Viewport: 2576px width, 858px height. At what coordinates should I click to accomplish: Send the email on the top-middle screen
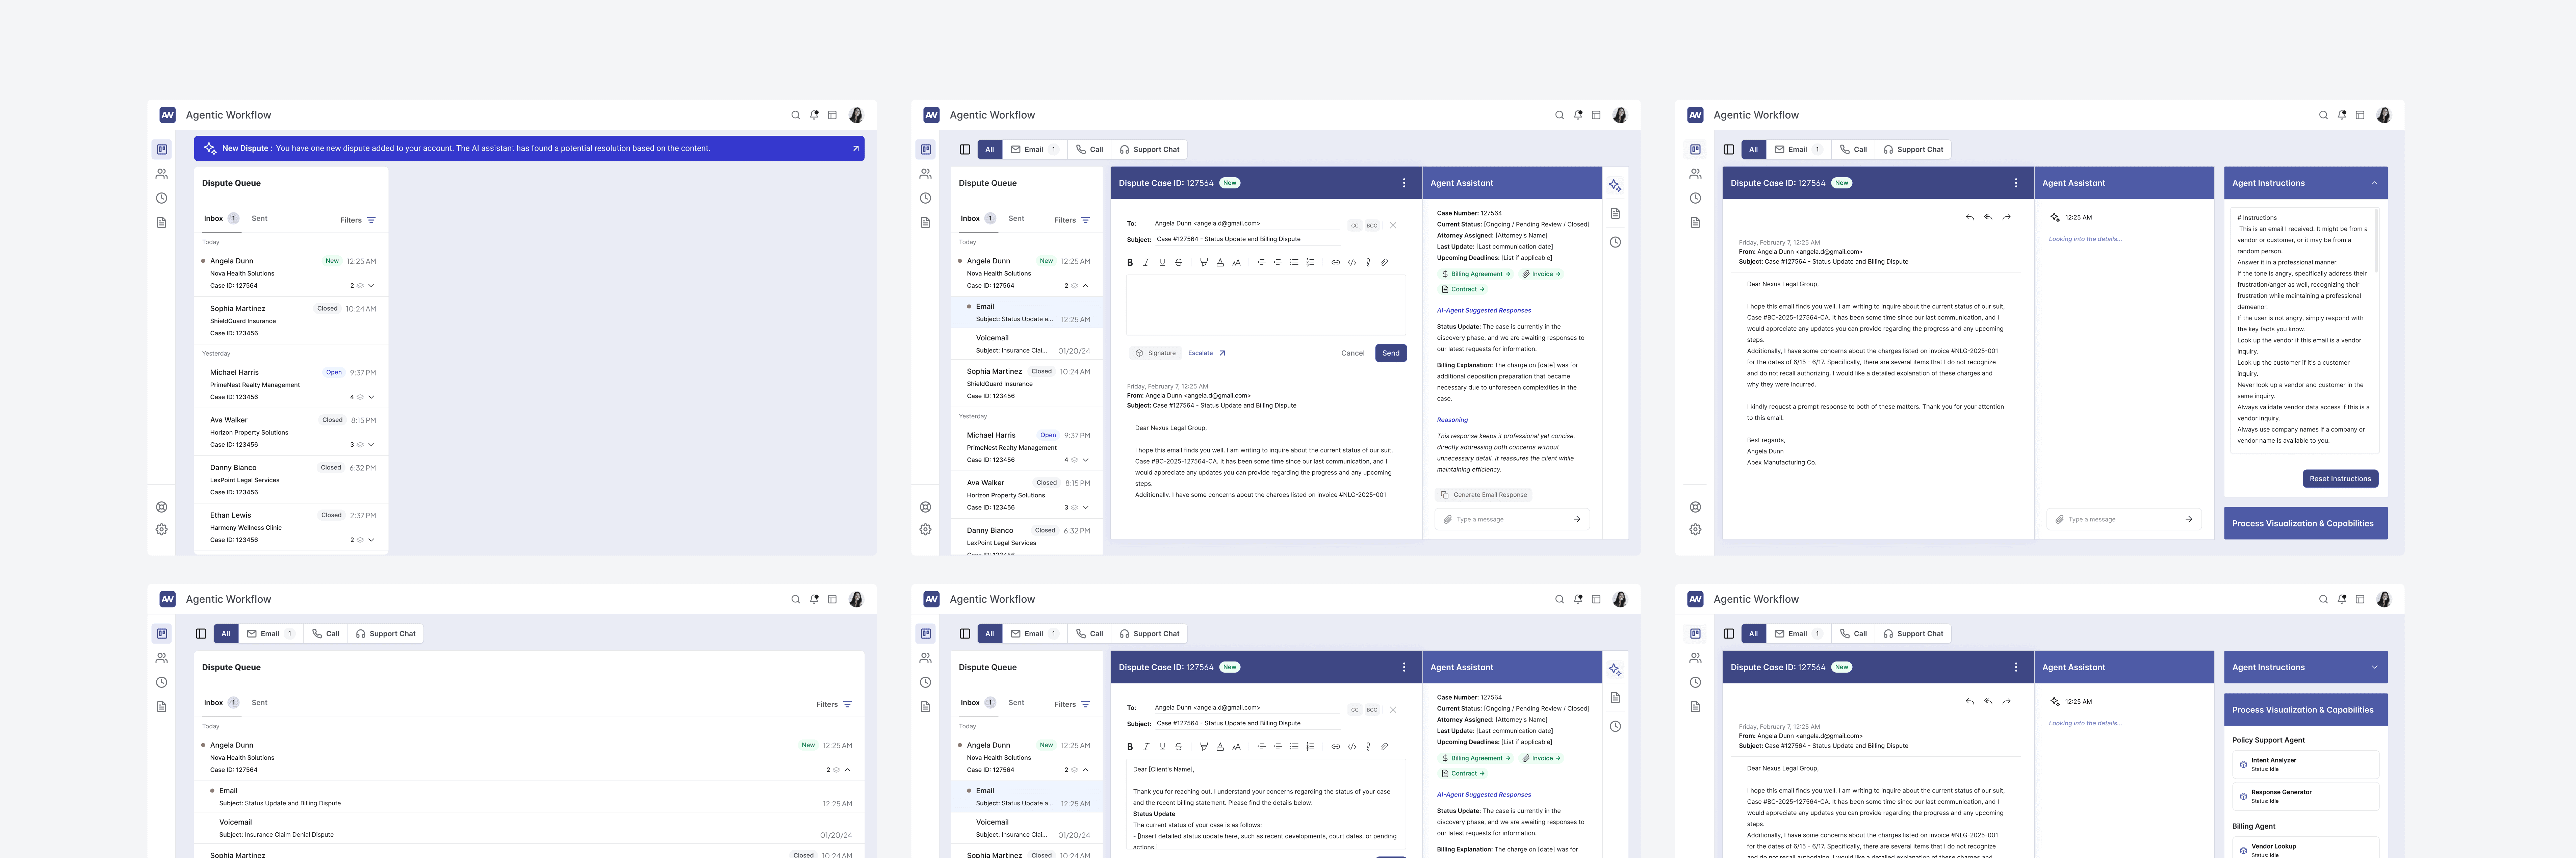1391,353
